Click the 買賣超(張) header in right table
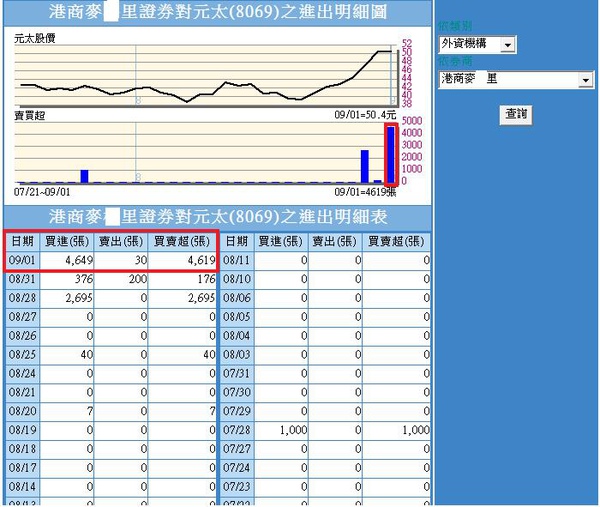 pyautogui.click(x=396, y=241)
